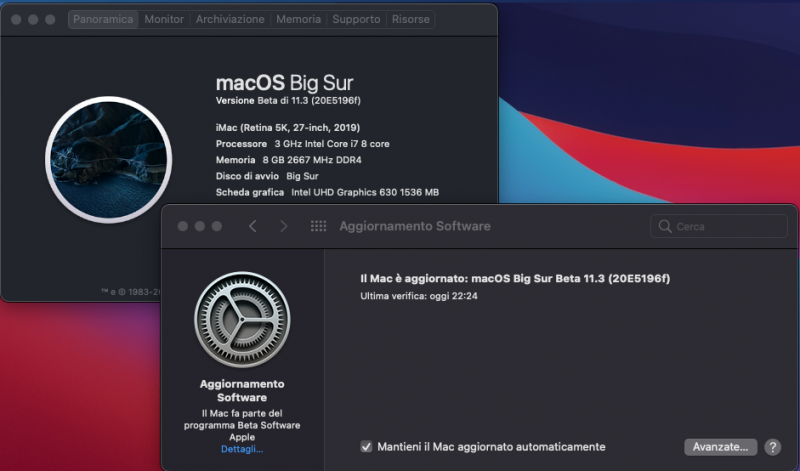Click 'iMac (Retina 5K, 27-inch, 2019)' text

click(x=288, y=128)
